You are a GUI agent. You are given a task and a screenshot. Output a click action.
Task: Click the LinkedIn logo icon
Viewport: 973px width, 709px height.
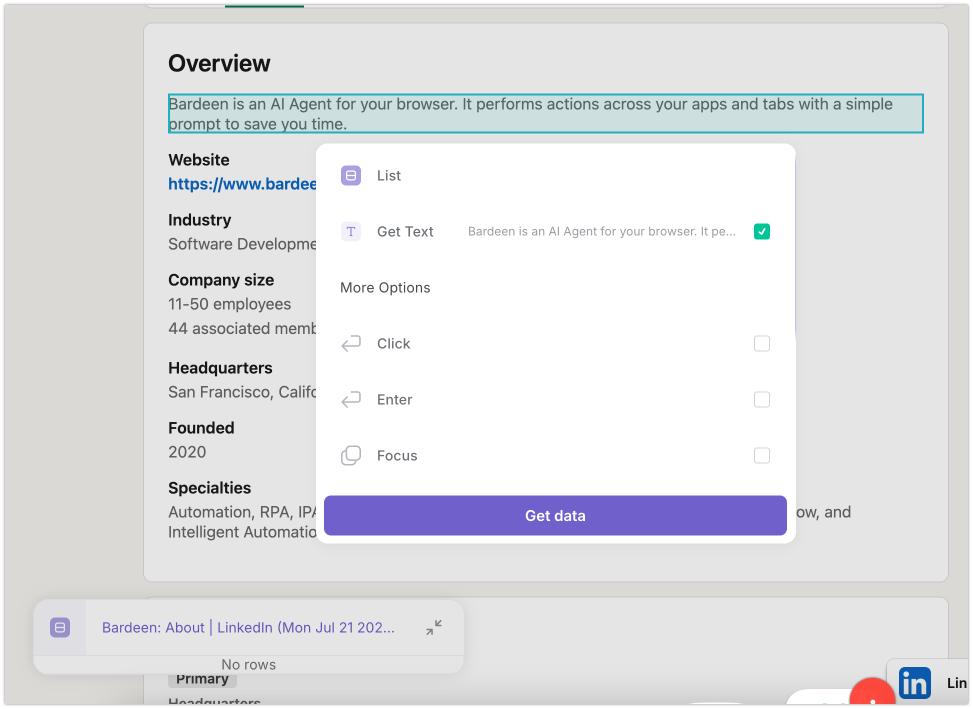click(915, 683)
